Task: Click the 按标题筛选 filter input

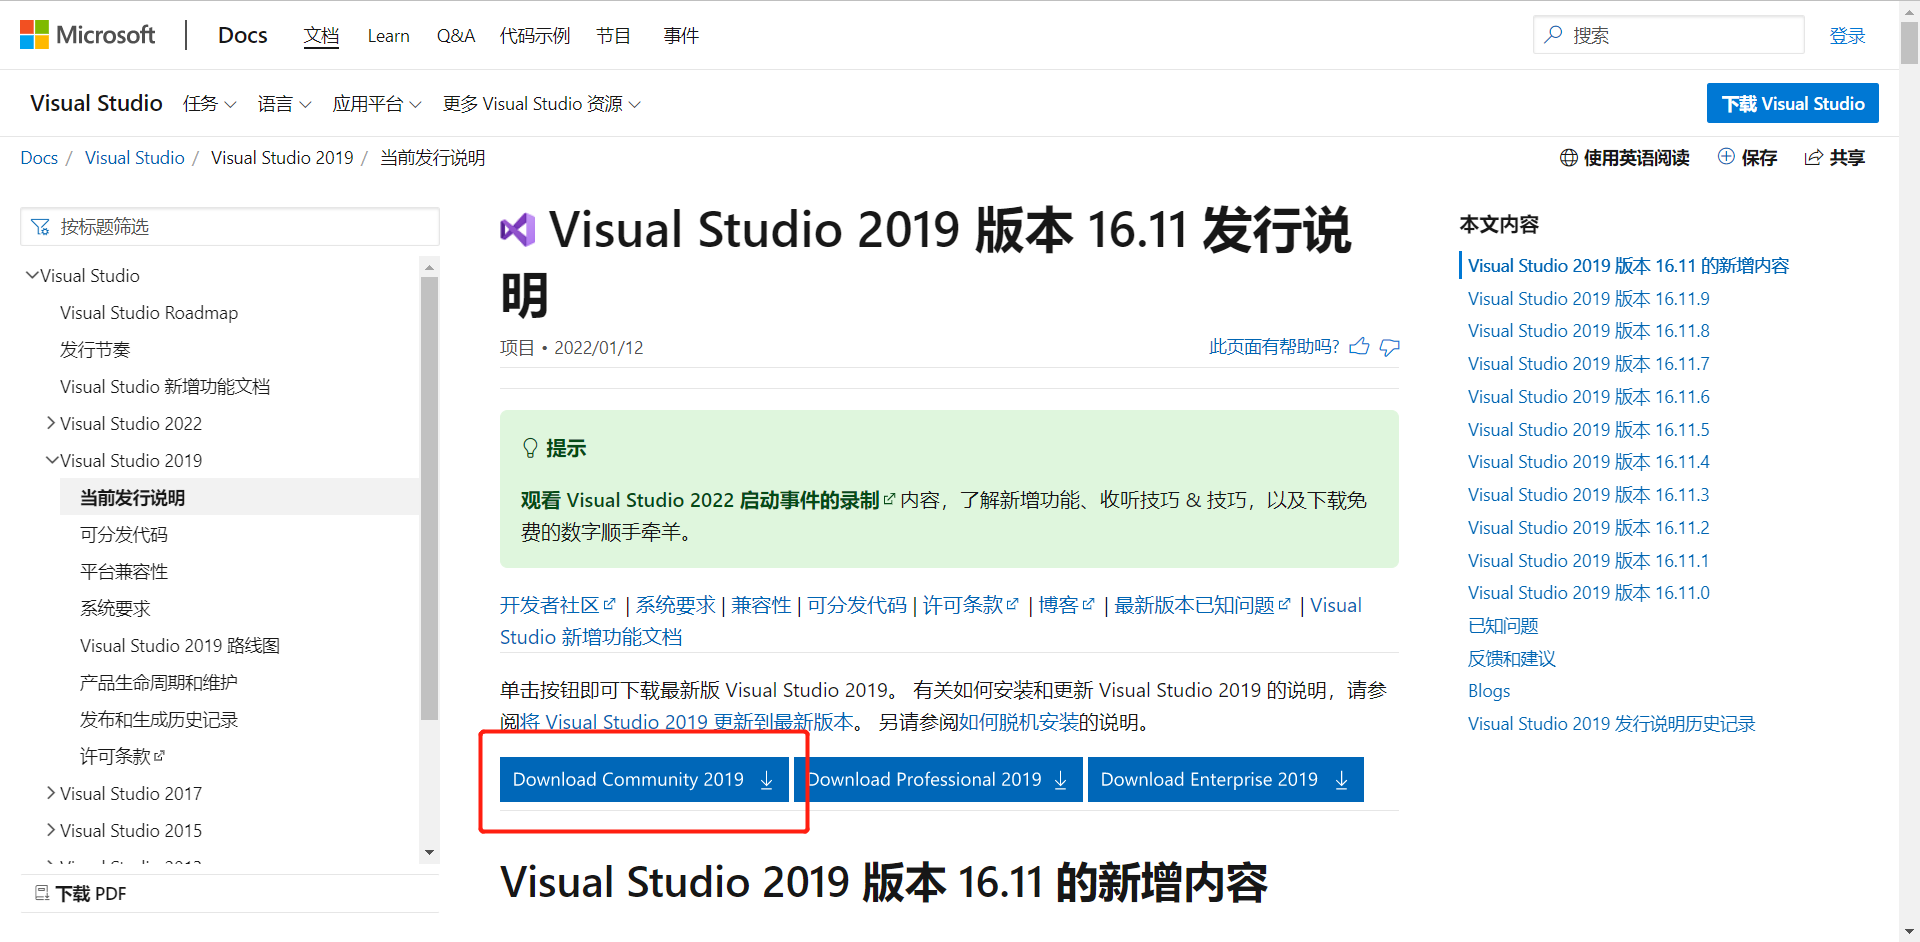Action: point(230,227)
